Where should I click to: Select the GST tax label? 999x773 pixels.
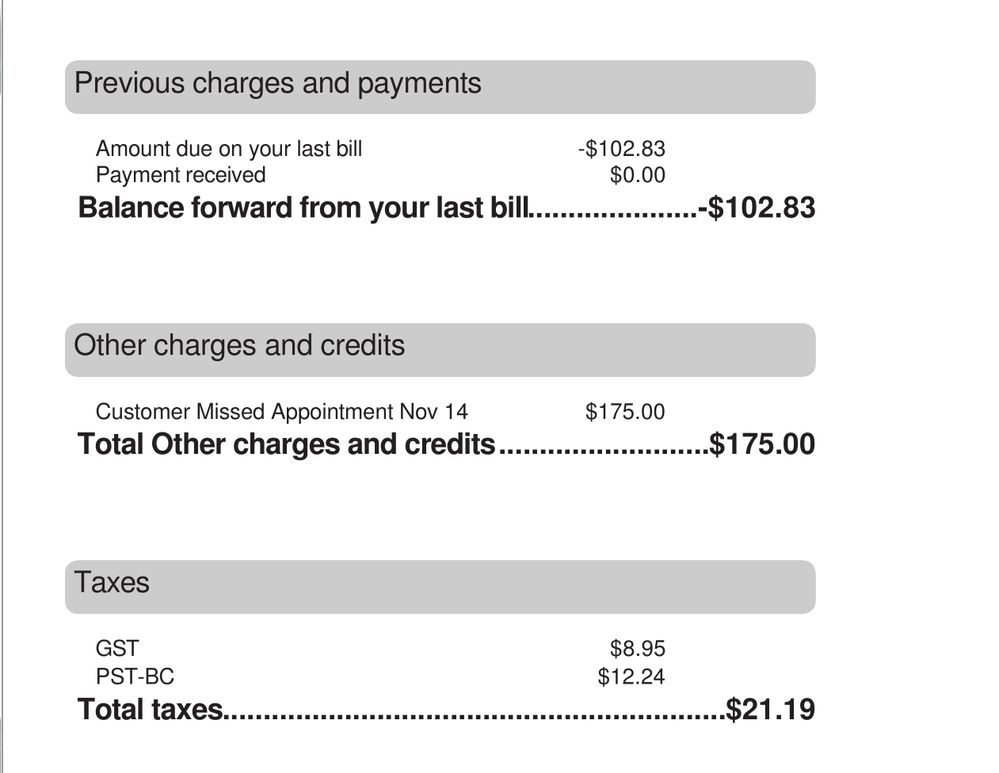[117, 649]
